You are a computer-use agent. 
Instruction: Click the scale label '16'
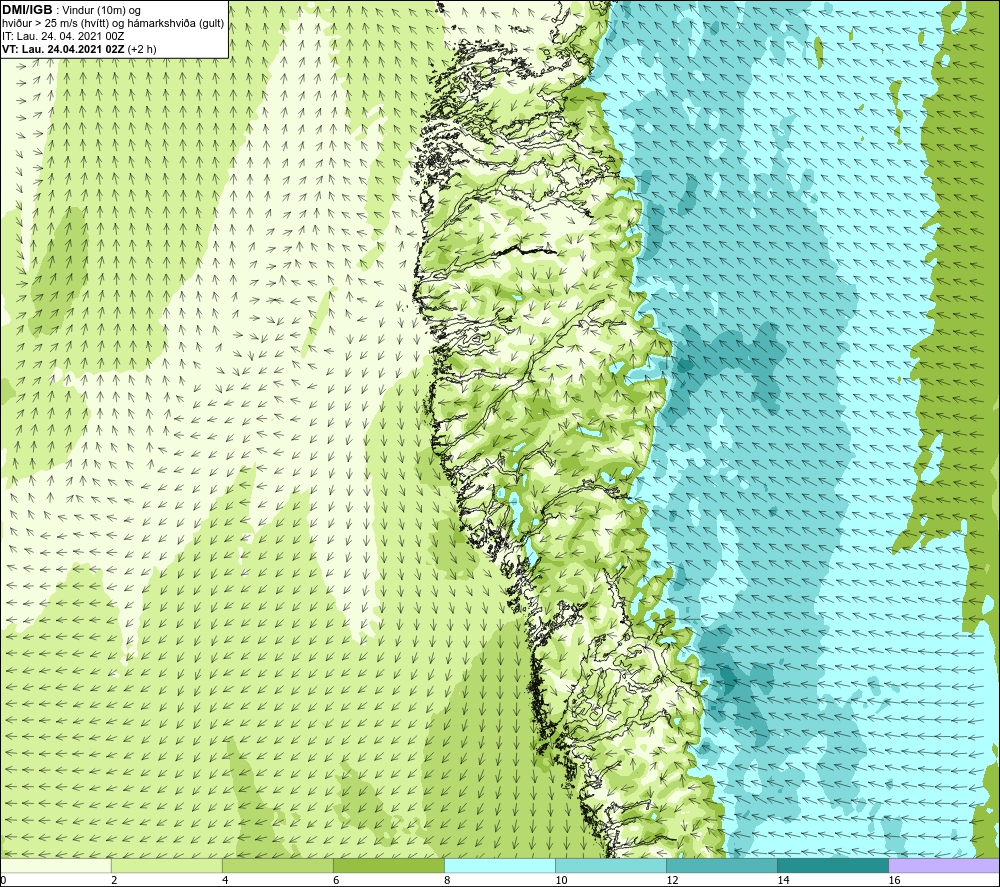click(x=894, y=881)
